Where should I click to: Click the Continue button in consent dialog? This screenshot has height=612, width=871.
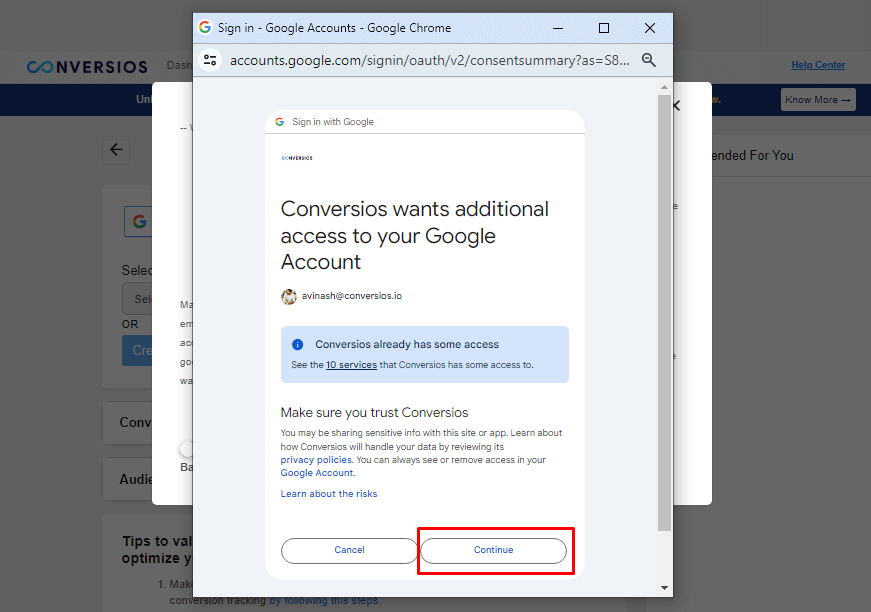coord(493,550)
